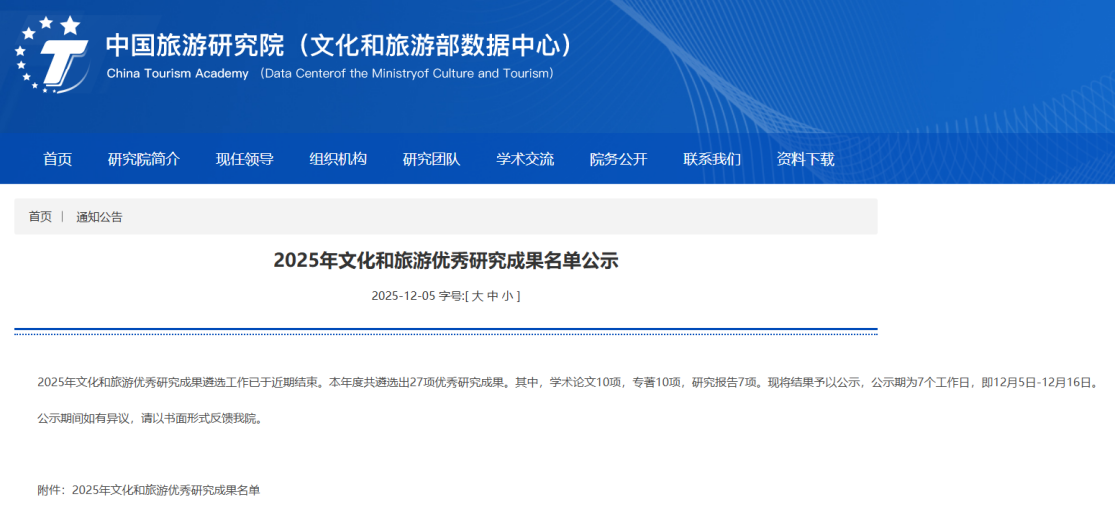Go to the 现任领导 page
This screenshot has width=1115, height=525.
(245, 159)
